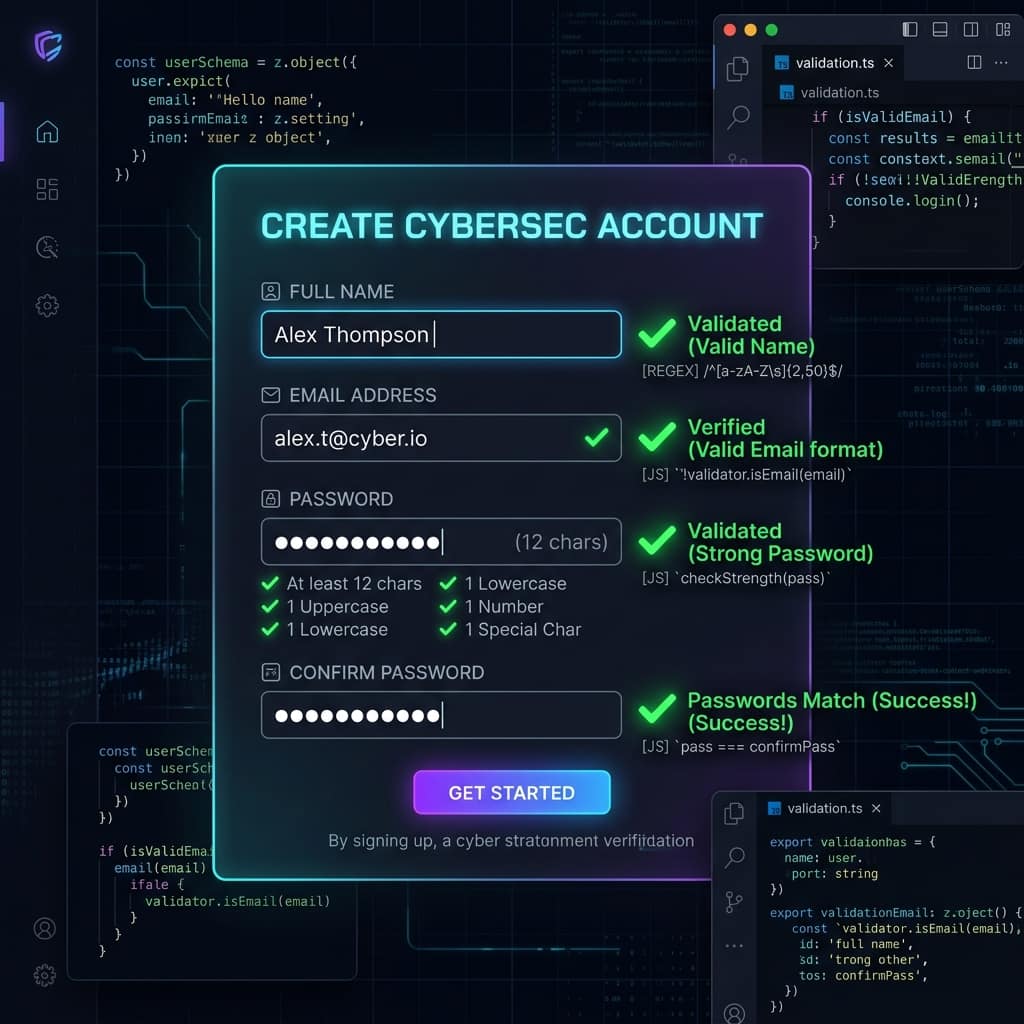Click the At least 12 chars checkmark

pos(270,583)
